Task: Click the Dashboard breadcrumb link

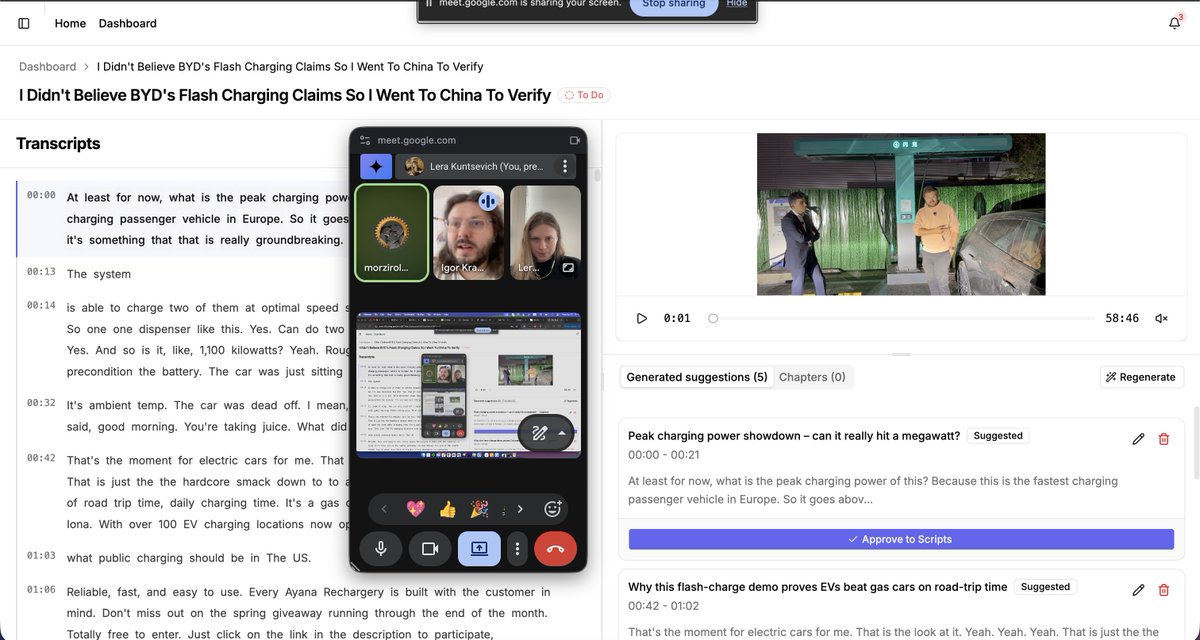Action: point(47,67)
